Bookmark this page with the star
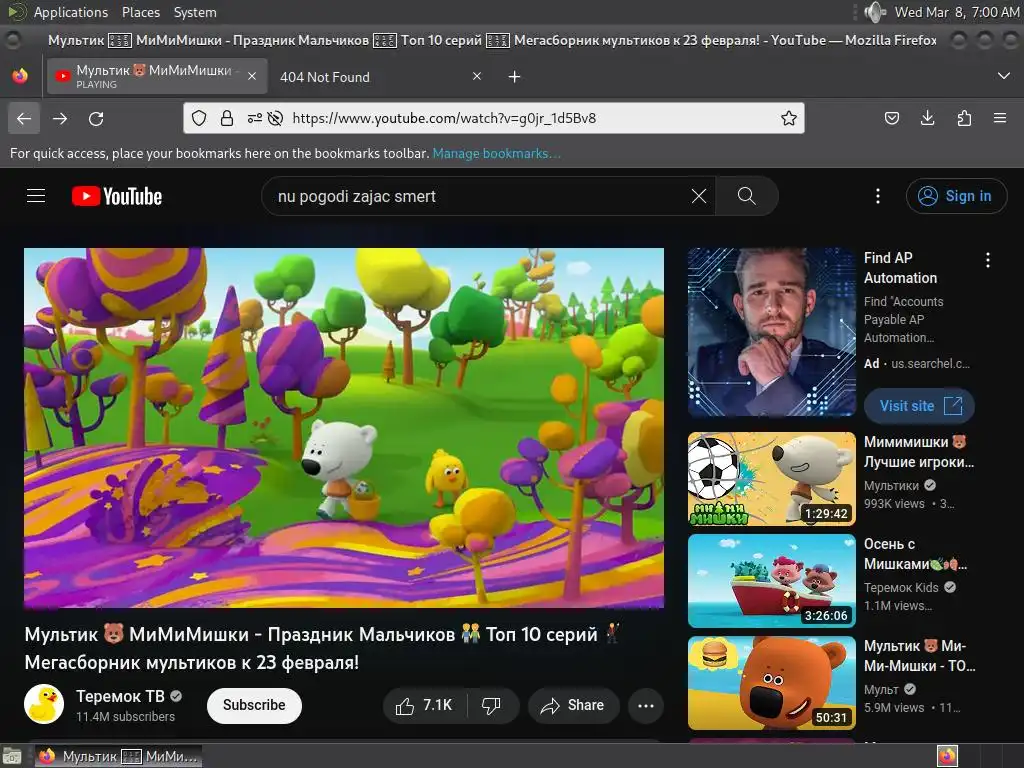1024x768 pixels. click(789, 118)
